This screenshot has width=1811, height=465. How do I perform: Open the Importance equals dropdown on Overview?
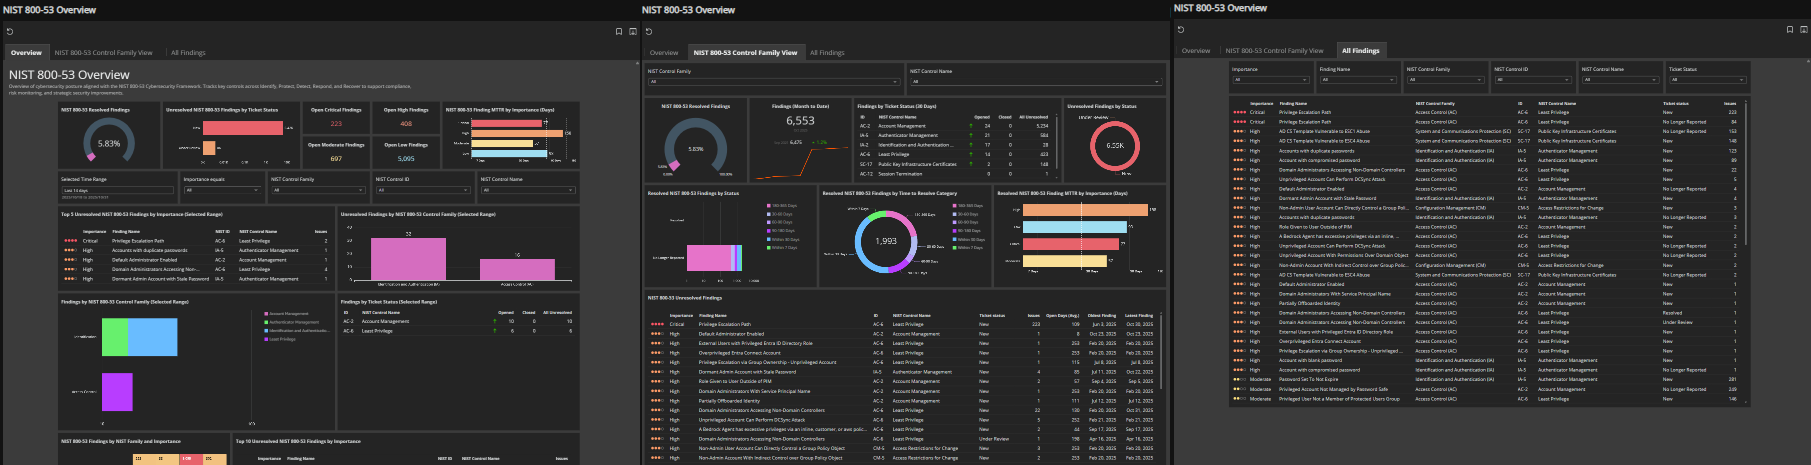[222, 190]
